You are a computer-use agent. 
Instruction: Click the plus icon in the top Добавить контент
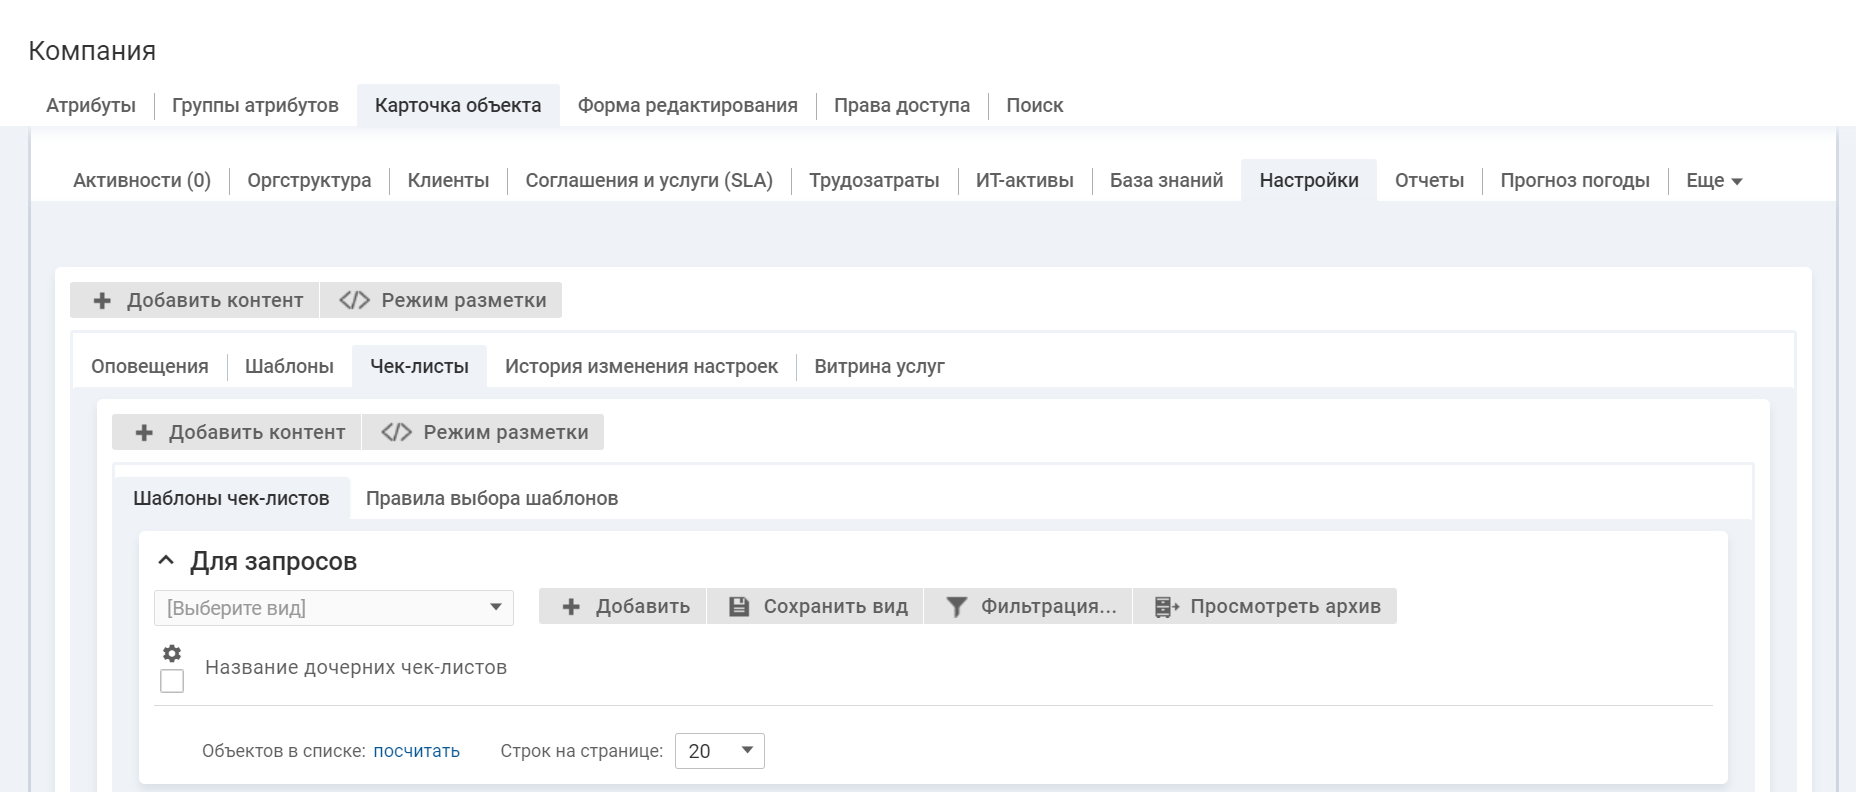tap(102, 301)
